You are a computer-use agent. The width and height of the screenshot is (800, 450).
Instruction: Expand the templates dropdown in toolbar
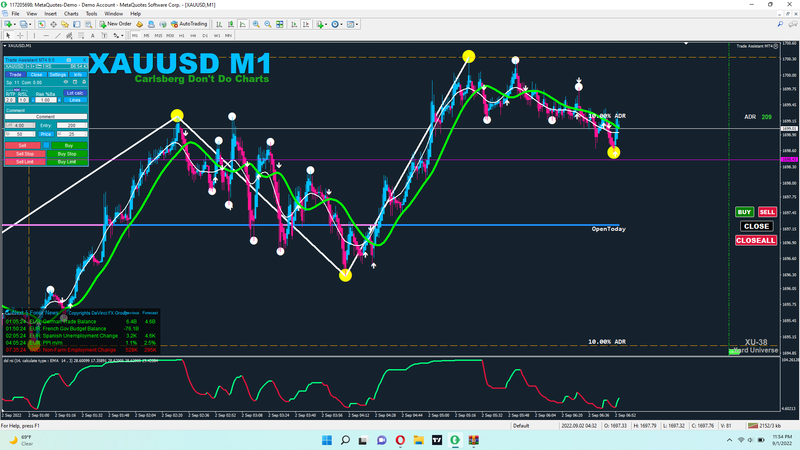pos(357,24)
